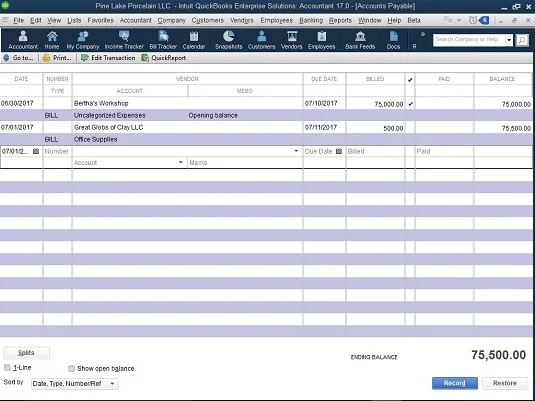Open reminders alarm clock icon
Screen dimensions: 535x401
(x=473, y=20)
